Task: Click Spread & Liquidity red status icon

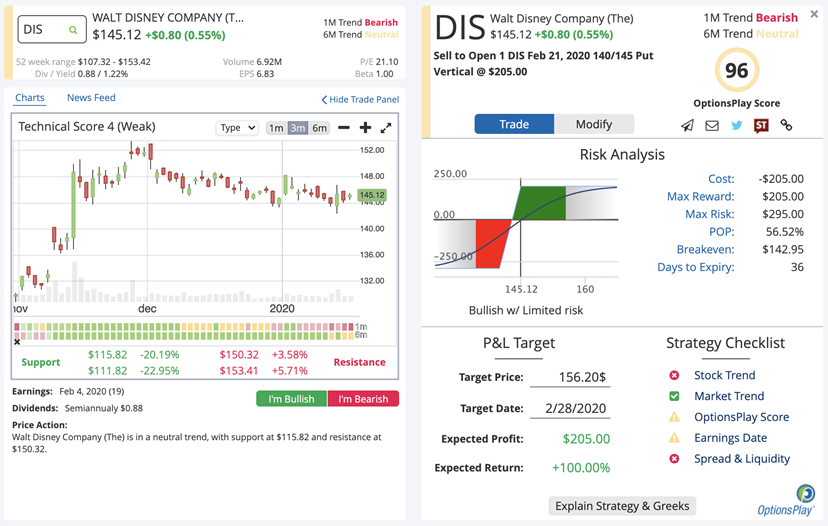Action: (674, 459)
